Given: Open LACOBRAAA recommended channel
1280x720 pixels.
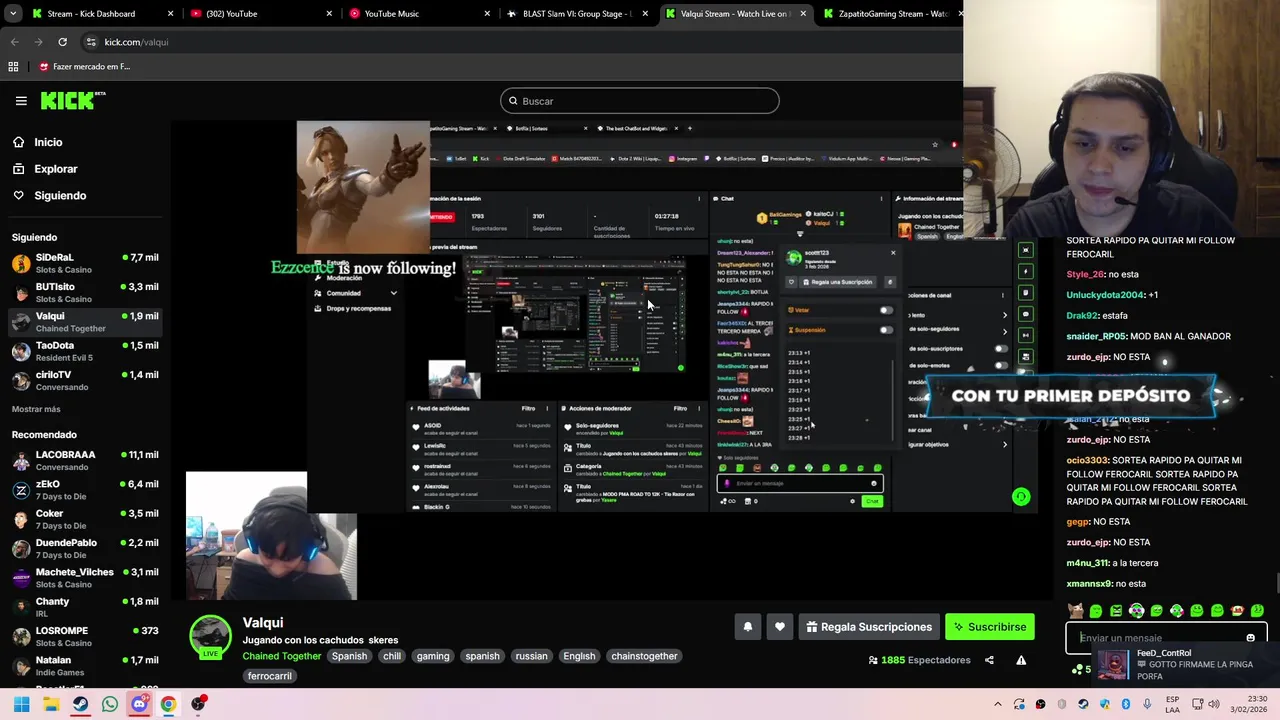Looking at the screenshot, I should coord(85,460).
